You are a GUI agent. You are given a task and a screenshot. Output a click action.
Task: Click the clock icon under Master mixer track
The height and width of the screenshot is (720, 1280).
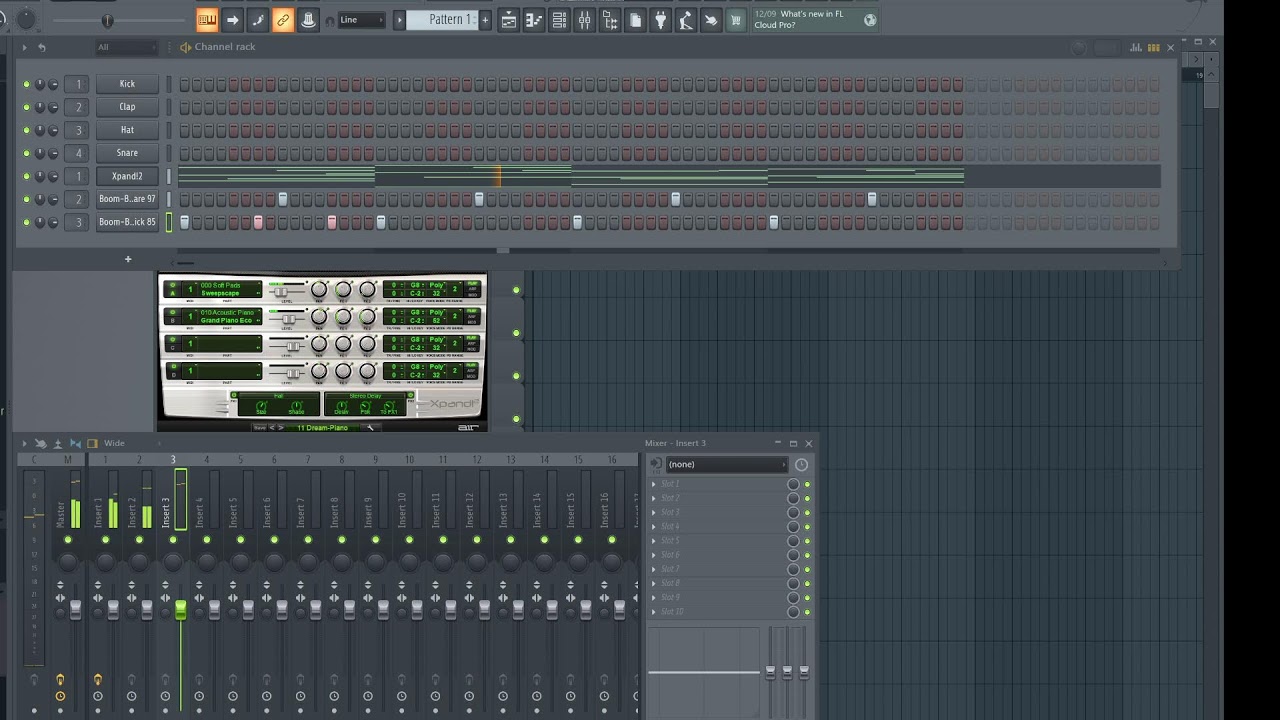pyautogui.click(x=60, y=696)
